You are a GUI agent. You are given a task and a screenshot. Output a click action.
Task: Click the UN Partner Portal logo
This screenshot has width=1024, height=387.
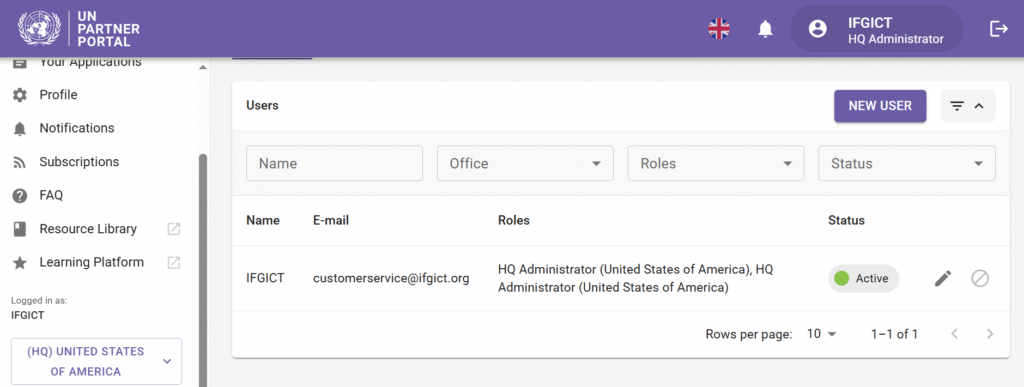(x=79, y=29)
